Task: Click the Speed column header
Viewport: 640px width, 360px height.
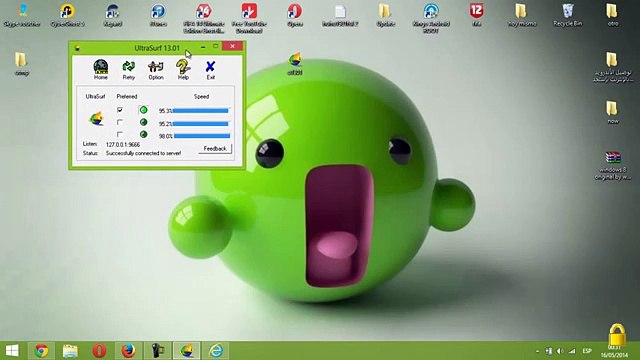Action: pyautogui.click(x=201, y=96)
